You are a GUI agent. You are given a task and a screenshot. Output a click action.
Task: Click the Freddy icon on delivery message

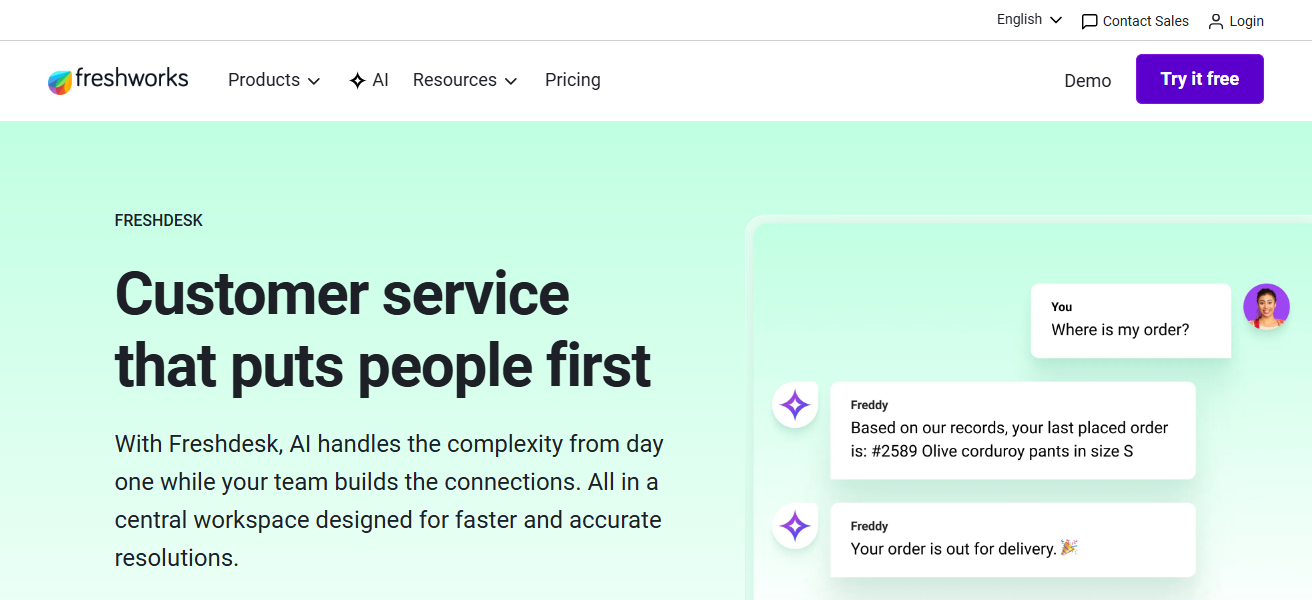click(794, 526)
